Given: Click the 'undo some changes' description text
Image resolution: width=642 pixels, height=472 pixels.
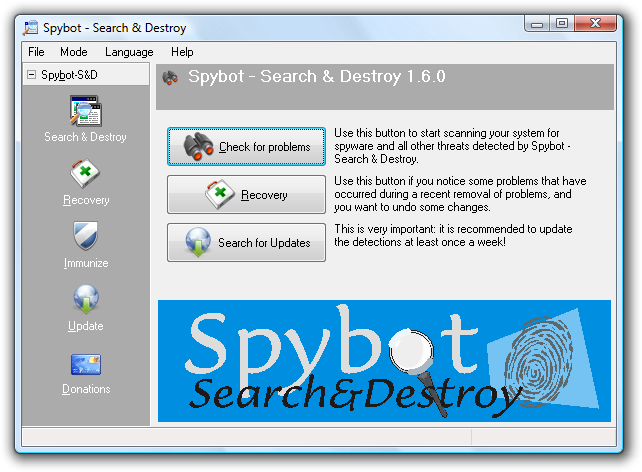Looking at the screenshot, I should coord(460,194).
